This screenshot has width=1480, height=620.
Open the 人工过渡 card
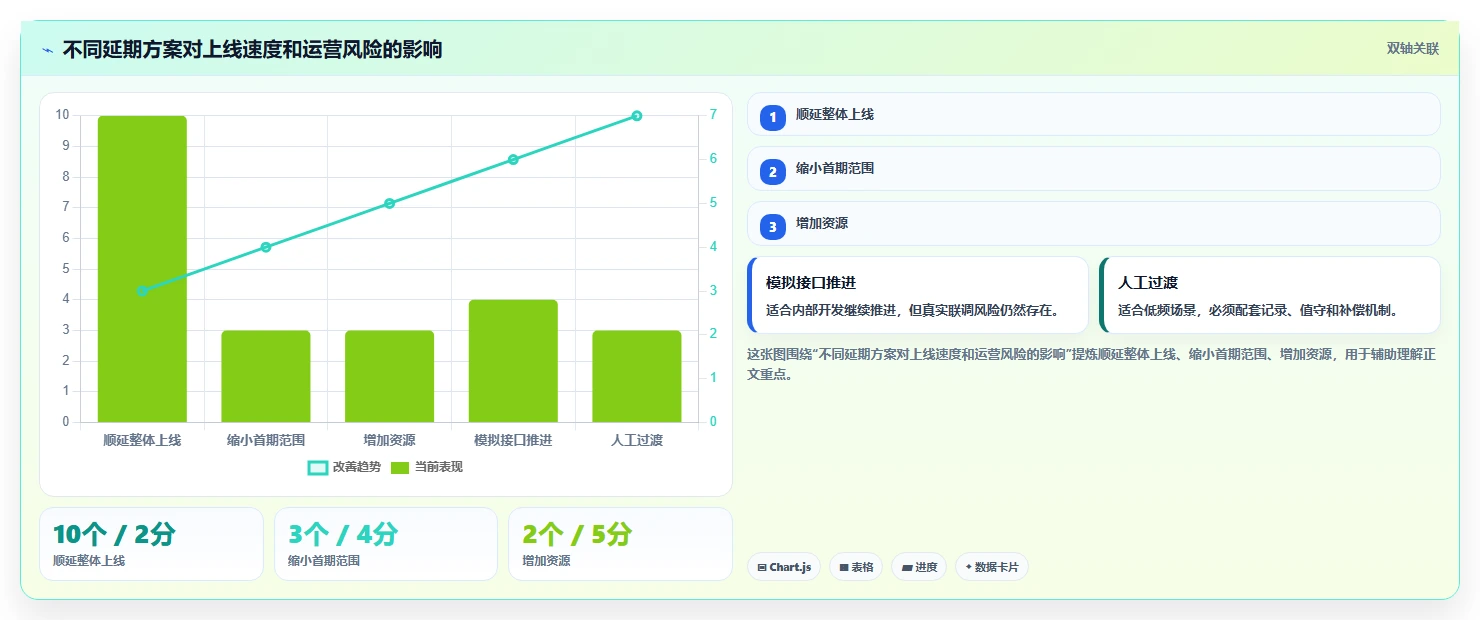click(1269, 295)
